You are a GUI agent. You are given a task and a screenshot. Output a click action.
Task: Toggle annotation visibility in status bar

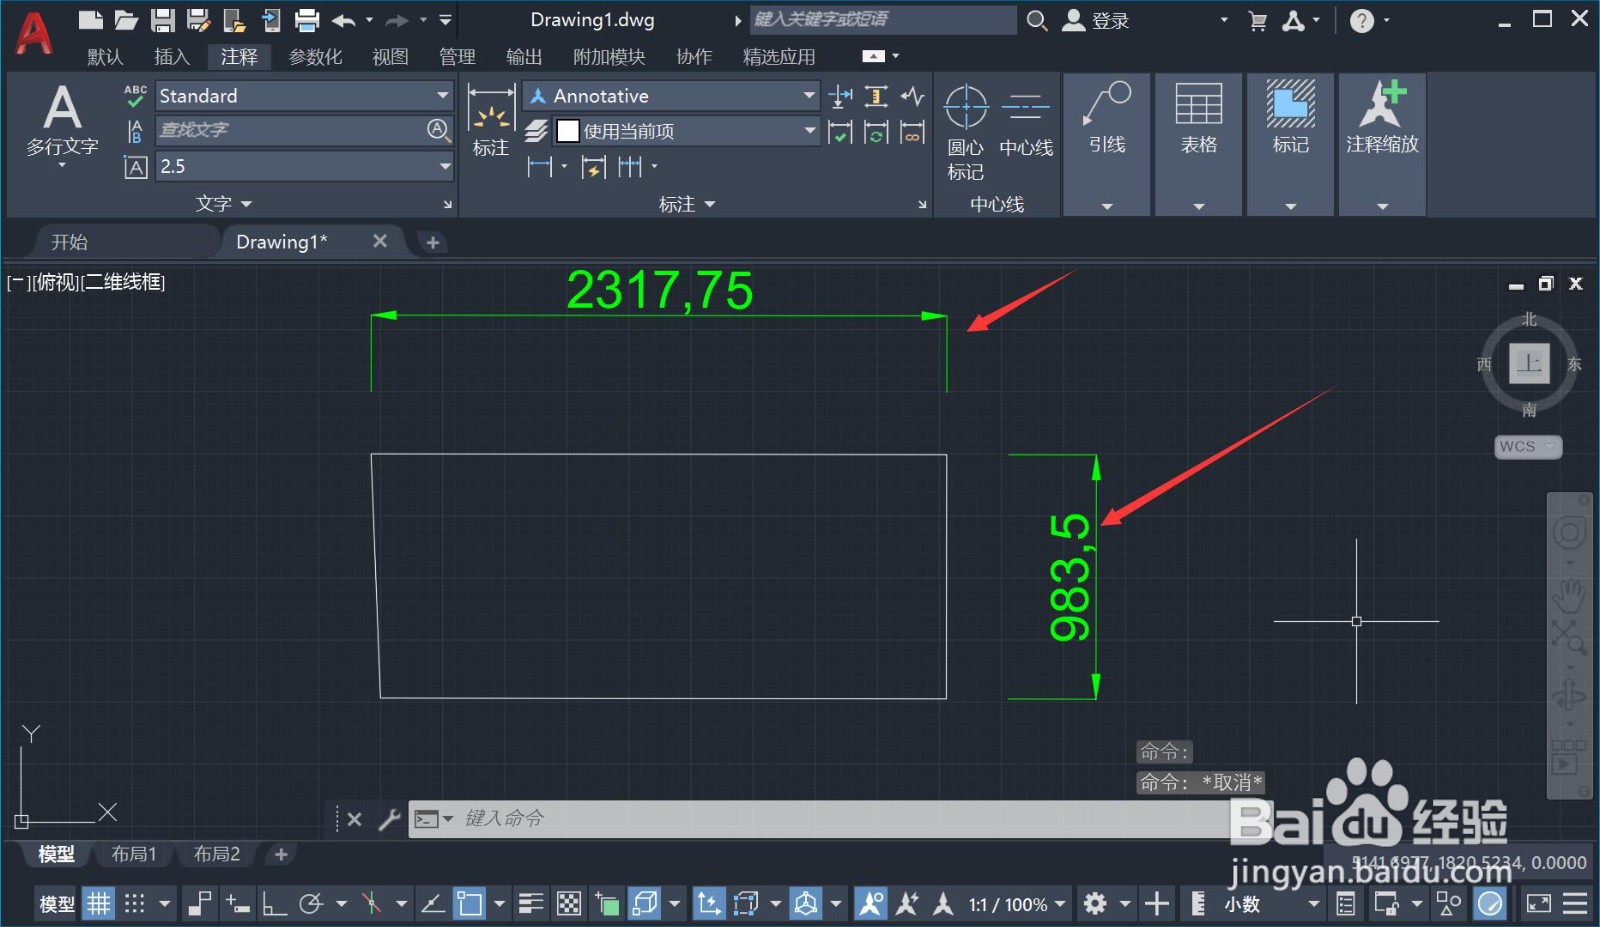871,904
